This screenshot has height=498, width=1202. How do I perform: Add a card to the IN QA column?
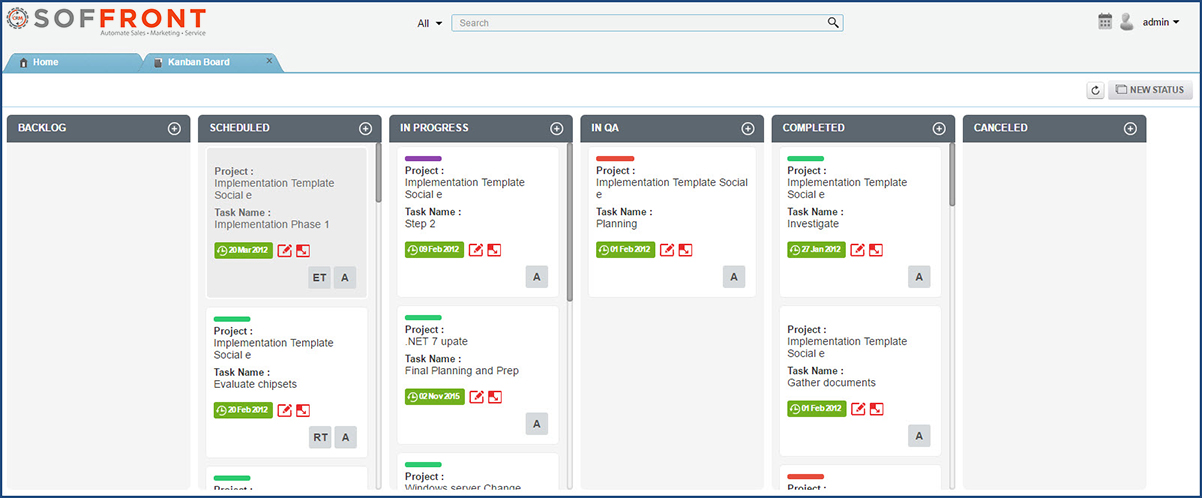[x=747, y=128]
